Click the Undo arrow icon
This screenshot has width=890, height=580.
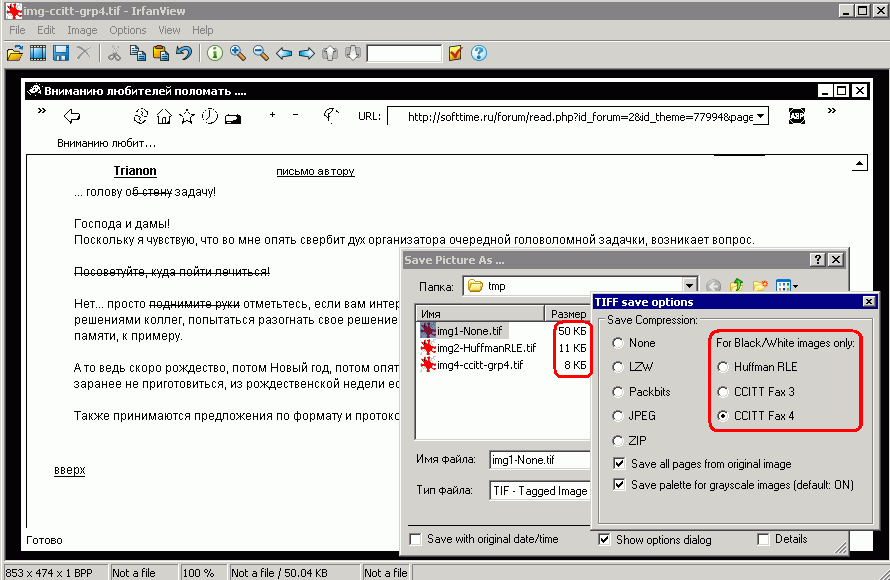click(x=184, y=53)
